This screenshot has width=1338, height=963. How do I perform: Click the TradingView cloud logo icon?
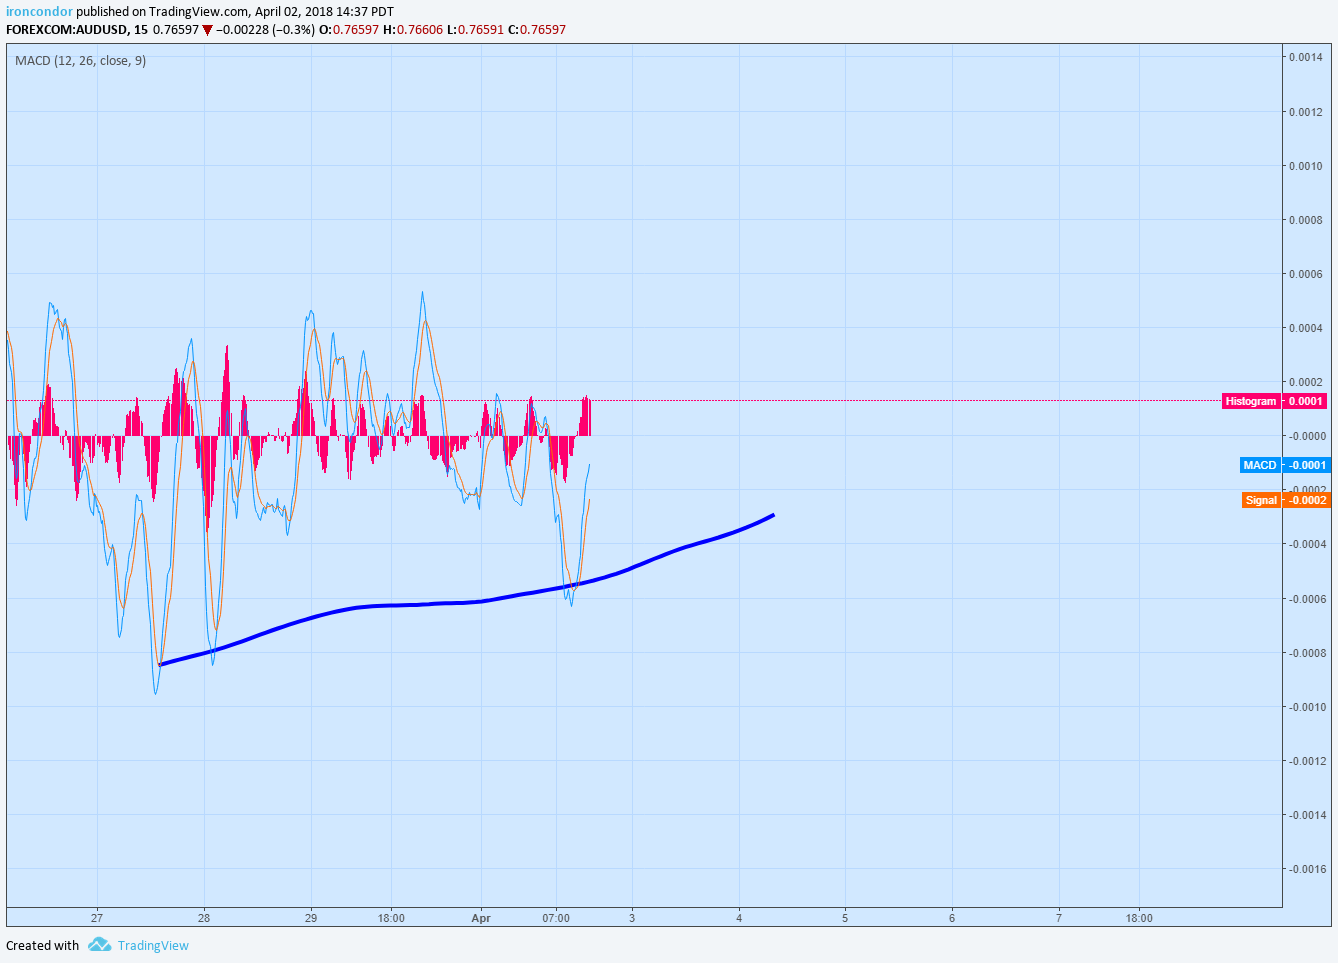click(99, 945)
